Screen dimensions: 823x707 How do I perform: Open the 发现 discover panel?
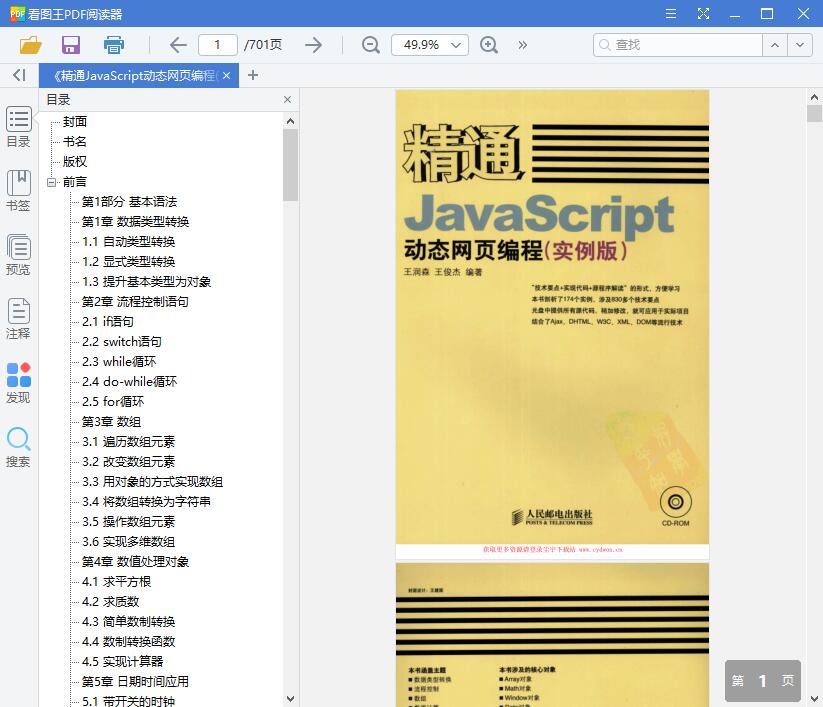[x=18, y=383]
